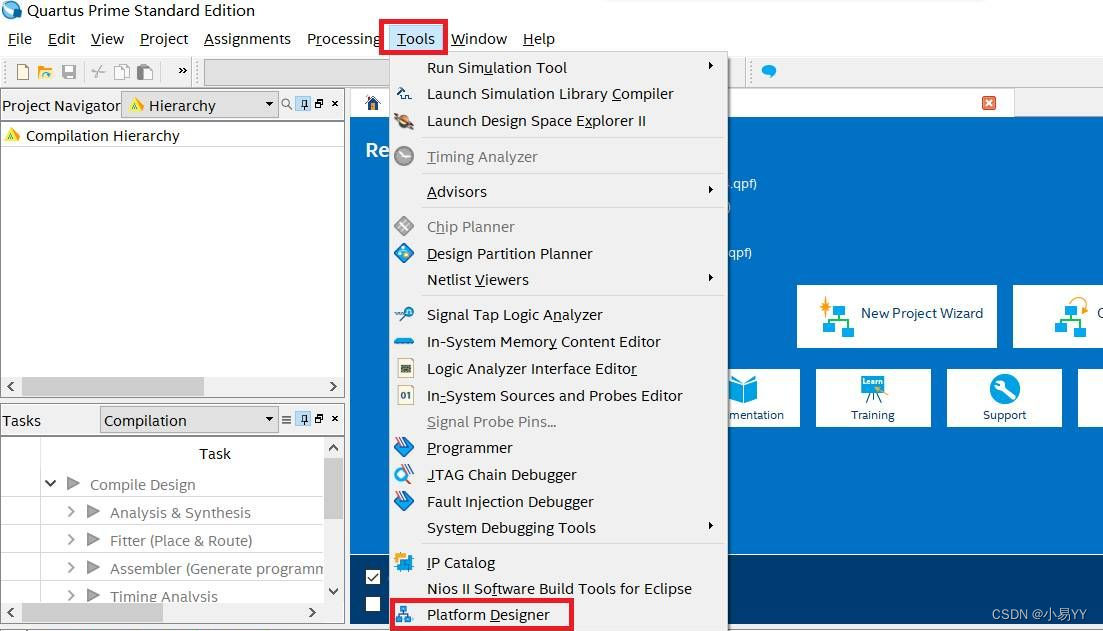The image size is (1103, 631).
Task: Expand the Assembler task row
Action: click(x=71, y=567)
